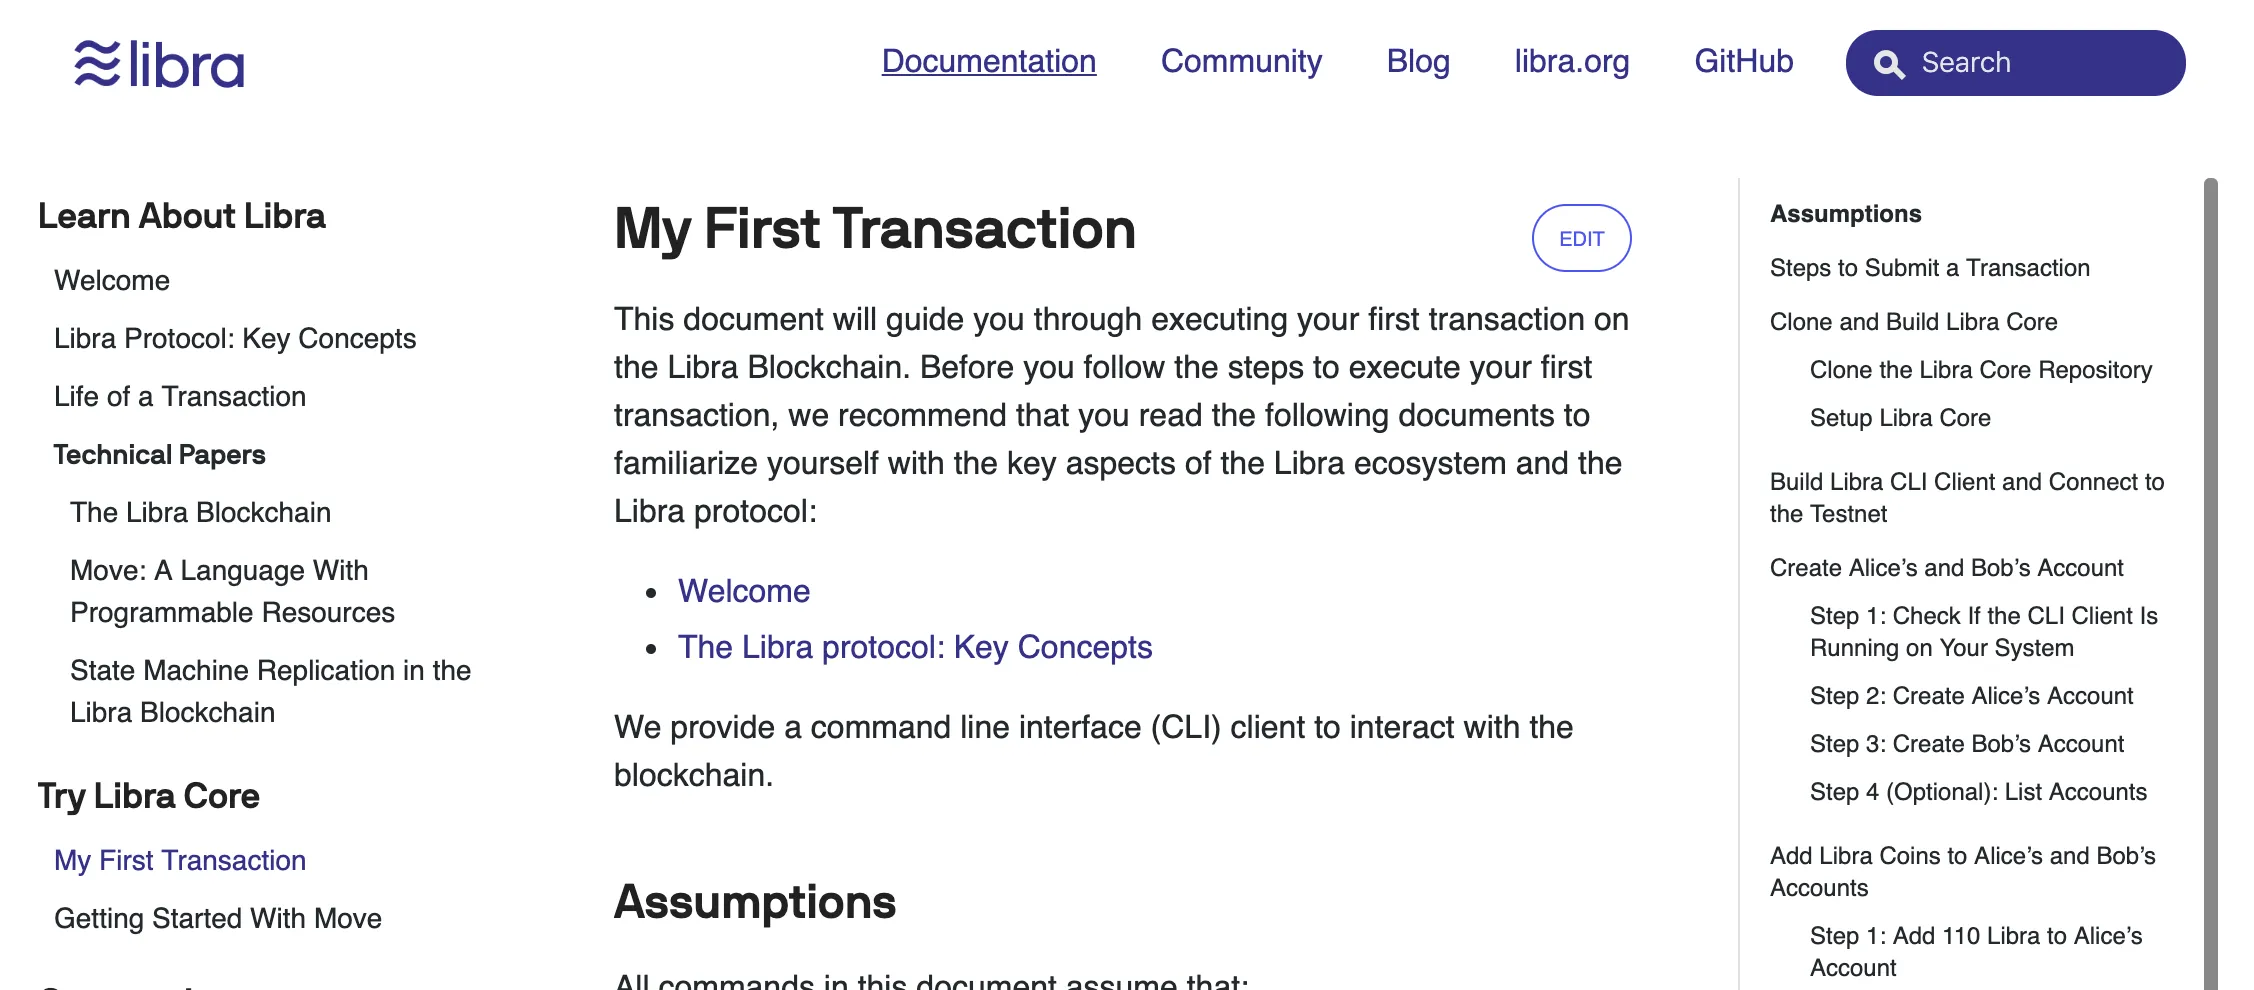This screenshot has height=990, width=2254.
Task: Open the GitHub nav link
Action: [x=1743, y=61]
